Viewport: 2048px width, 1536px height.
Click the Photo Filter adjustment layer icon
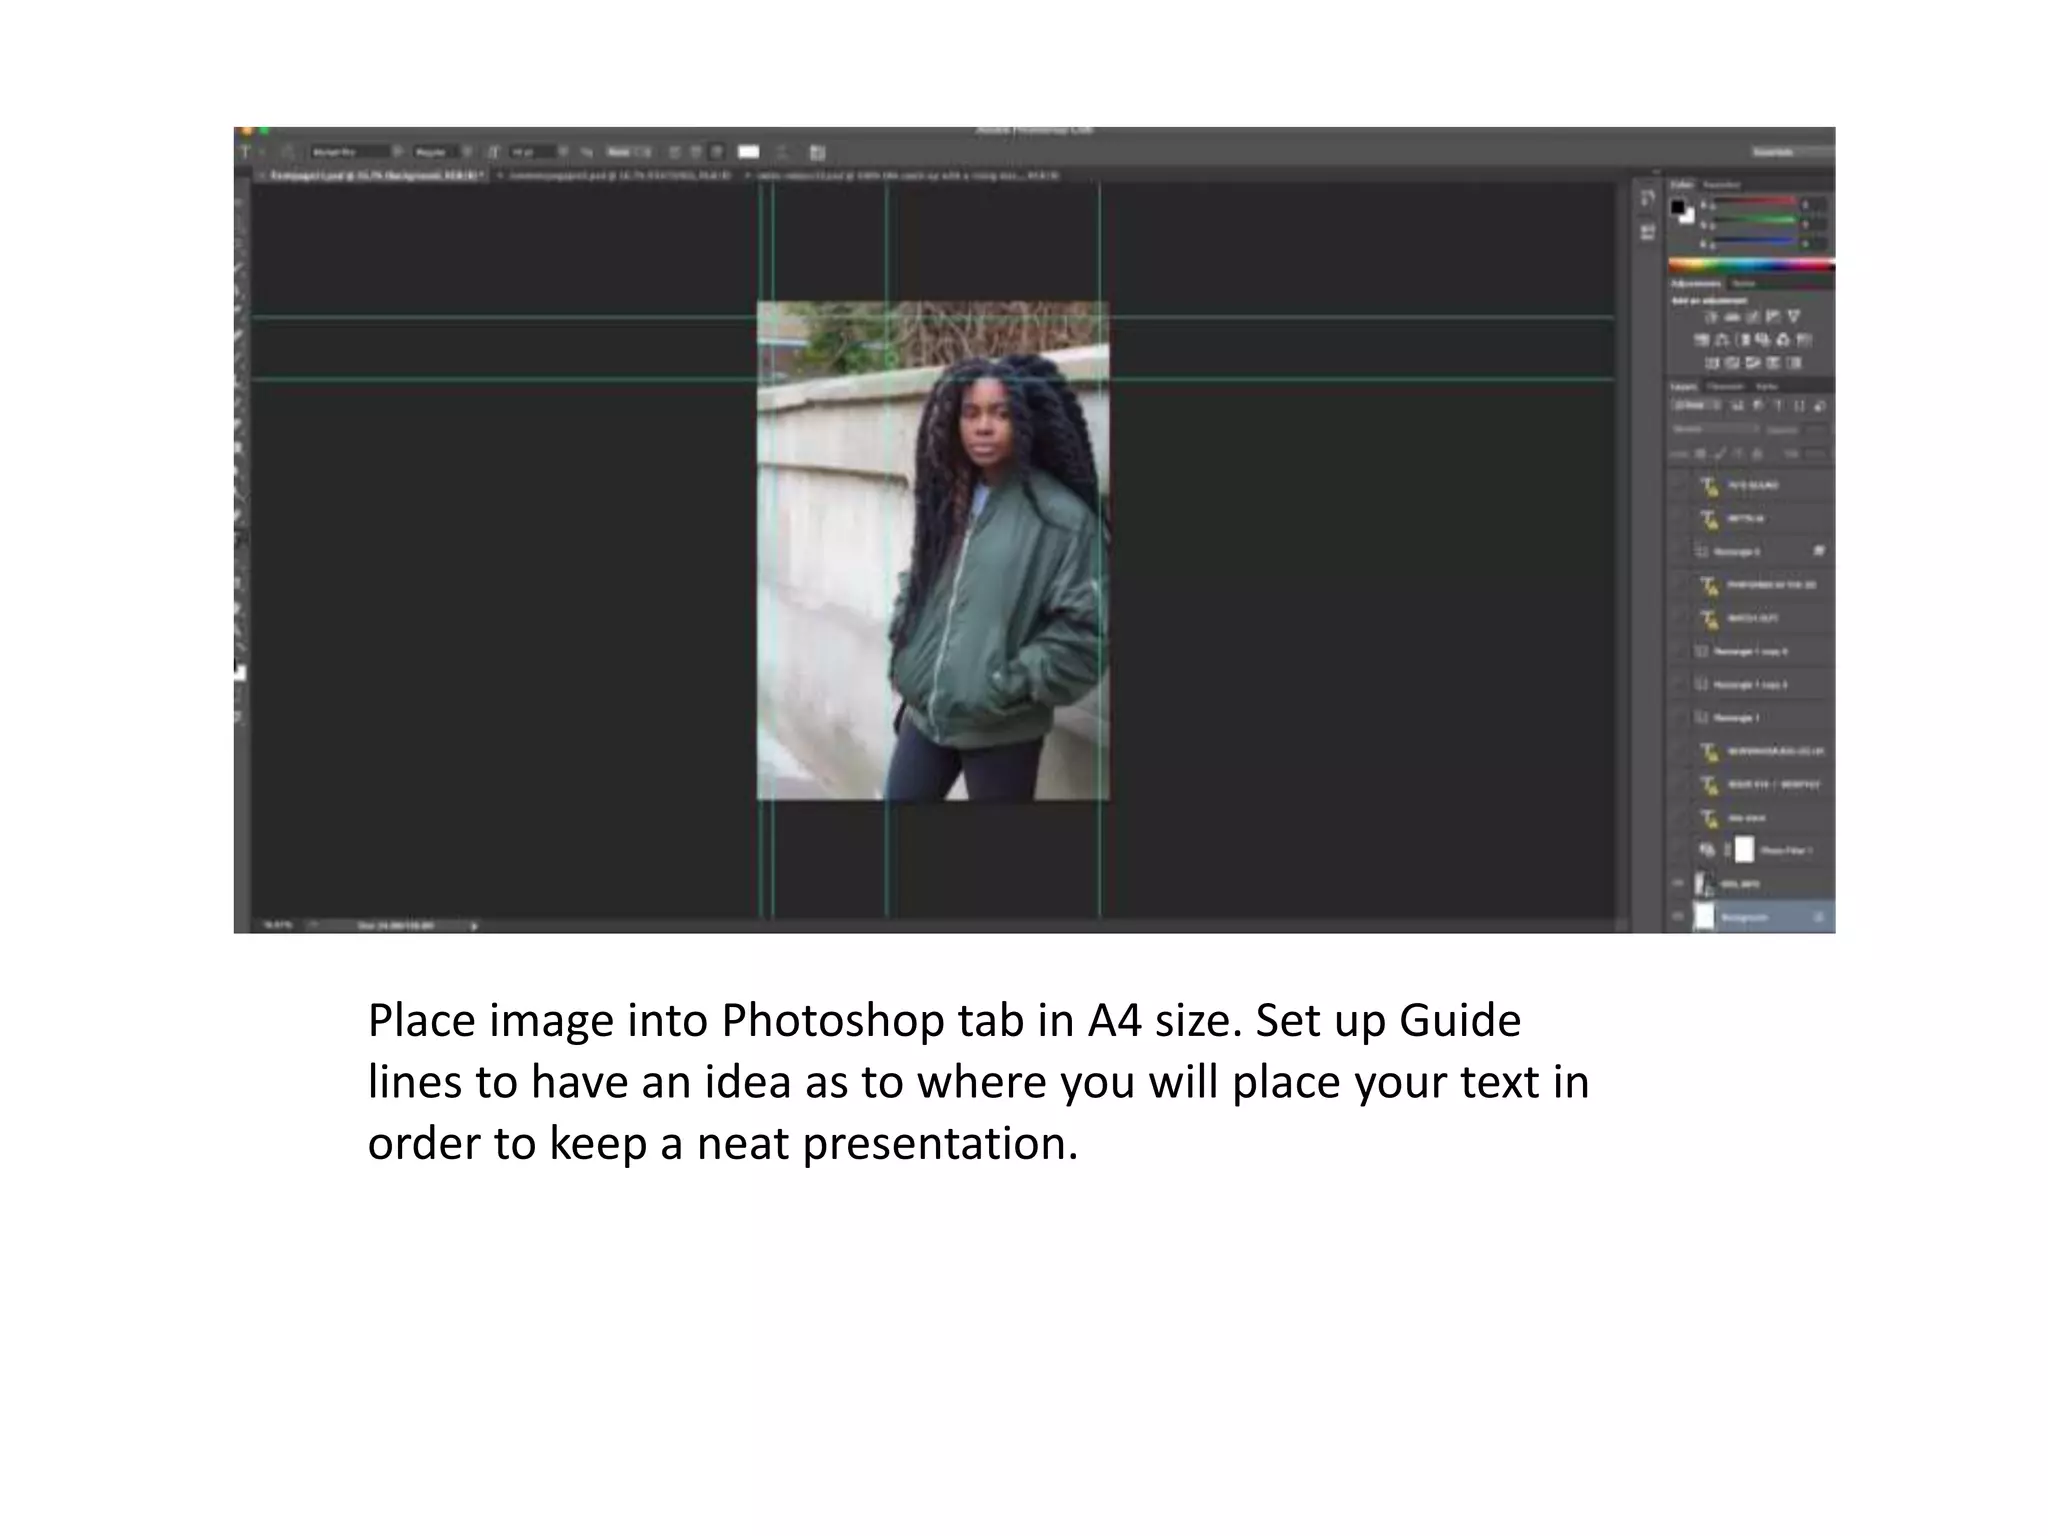(1707, 850)
